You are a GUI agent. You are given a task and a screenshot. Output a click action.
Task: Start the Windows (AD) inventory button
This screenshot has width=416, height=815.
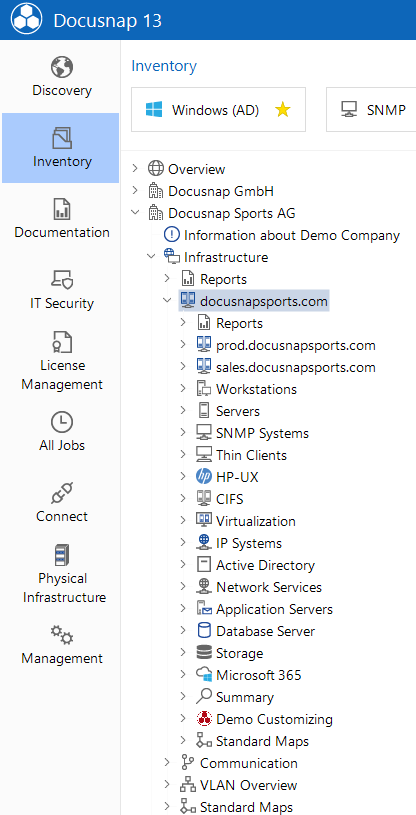tap(218, 110)
